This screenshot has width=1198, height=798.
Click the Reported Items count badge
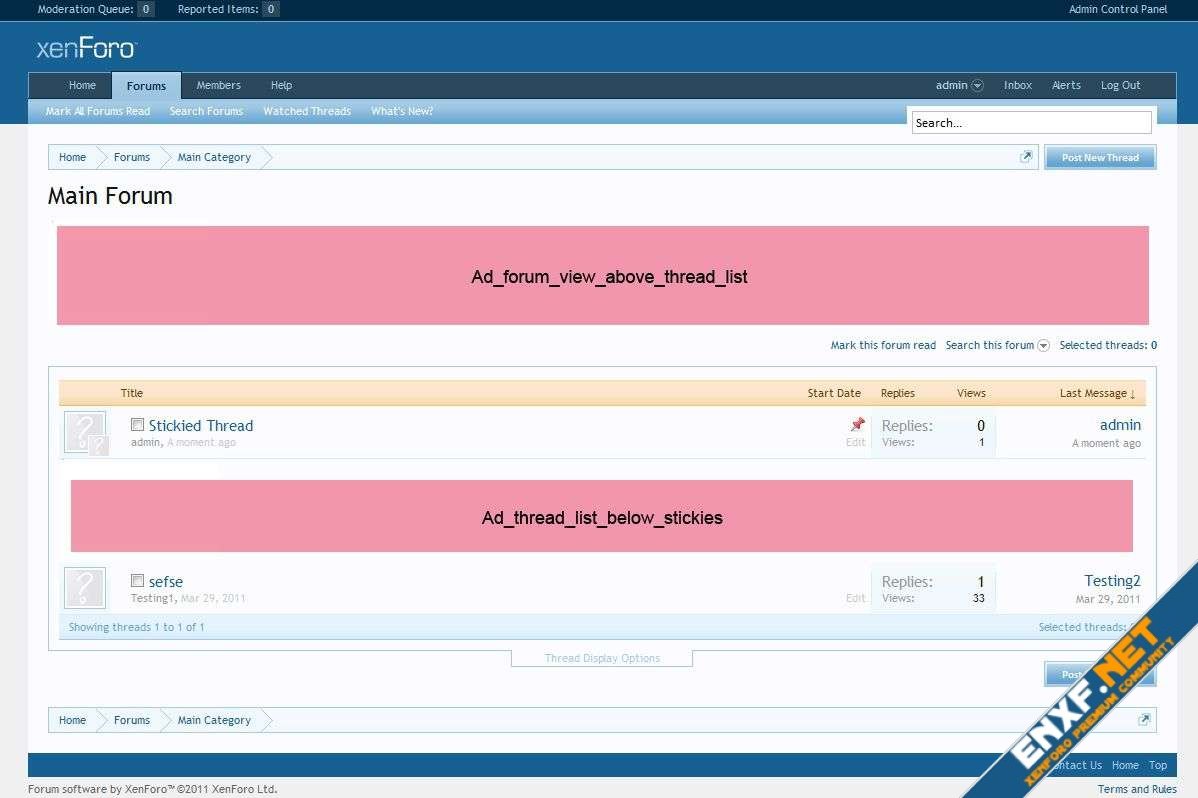271,9
